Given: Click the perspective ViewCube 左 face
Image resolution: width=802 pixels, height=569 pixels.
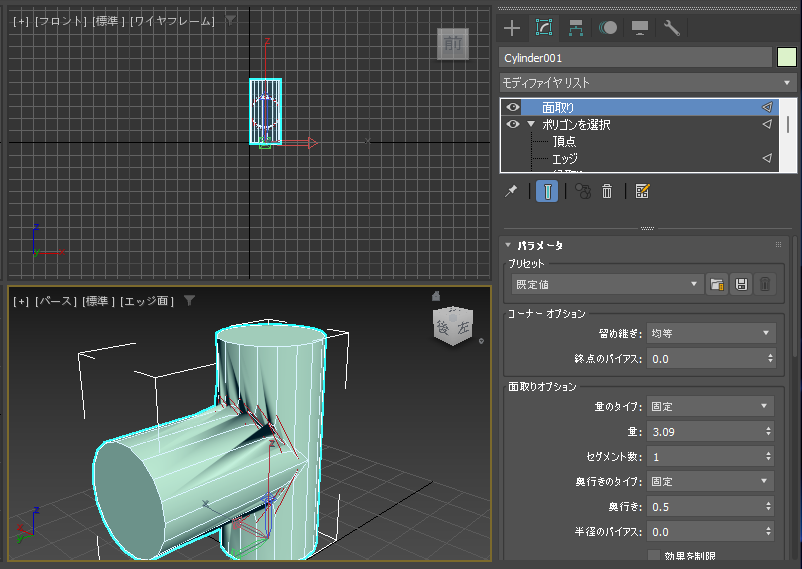Looking at the screenshot, I should [x=463, y=328].
